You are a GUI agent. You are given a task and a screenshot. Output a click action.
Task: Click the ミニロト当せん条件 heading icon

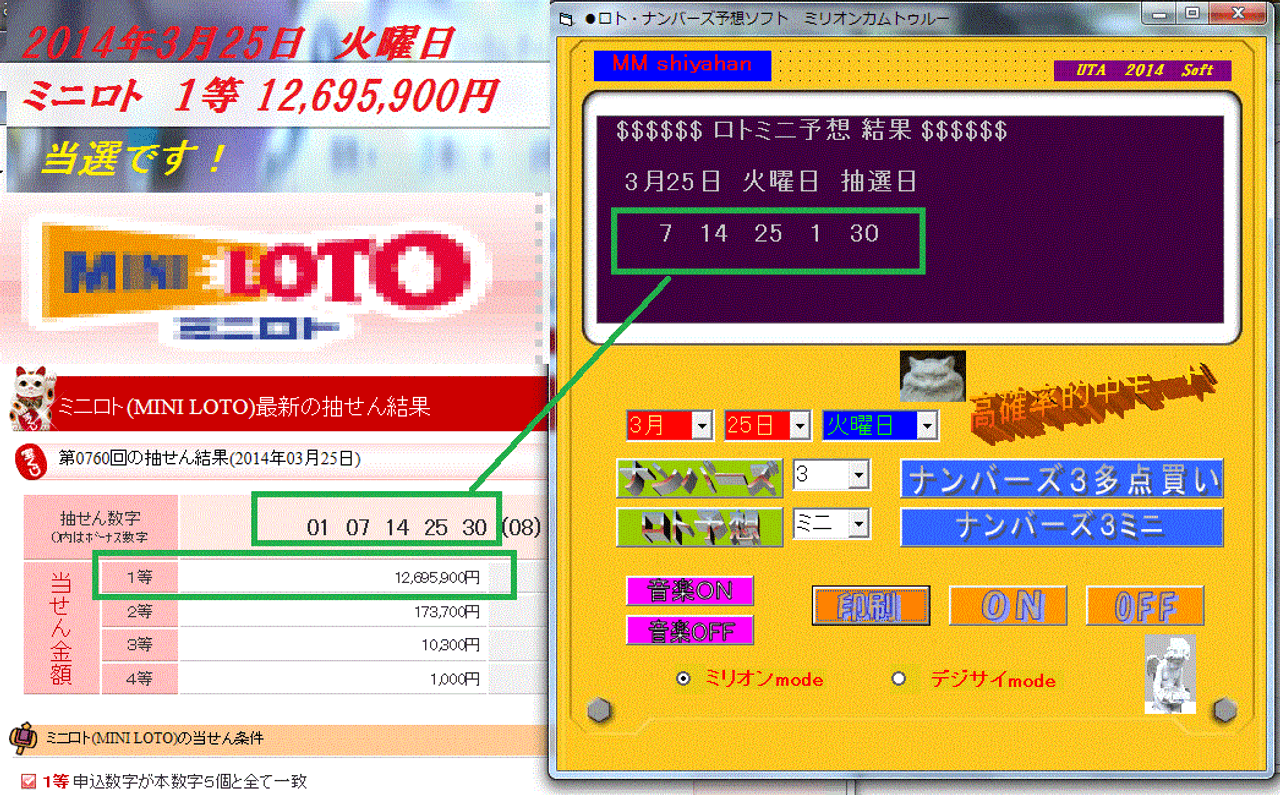(x=23, y=739)
